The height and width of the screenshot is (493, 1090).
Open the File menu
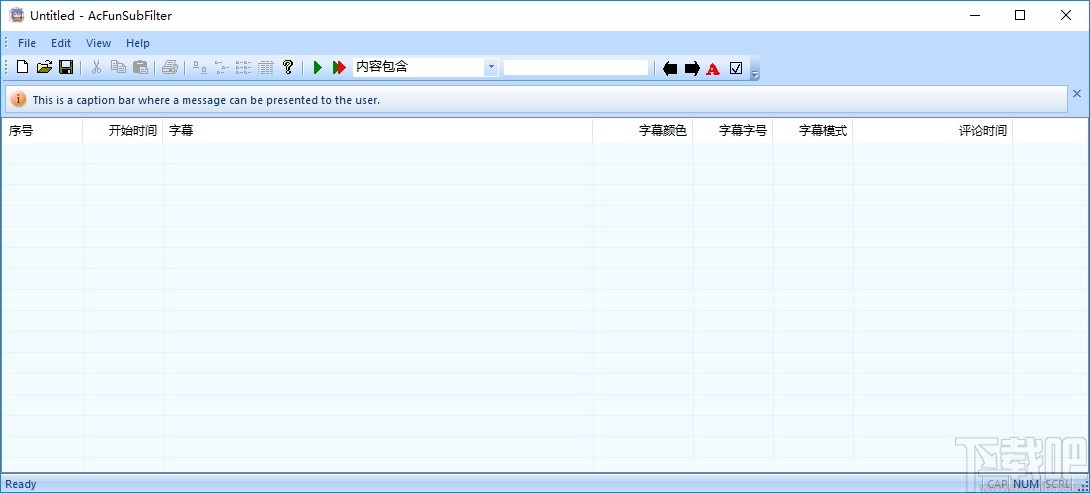click(x=27, y=43)
